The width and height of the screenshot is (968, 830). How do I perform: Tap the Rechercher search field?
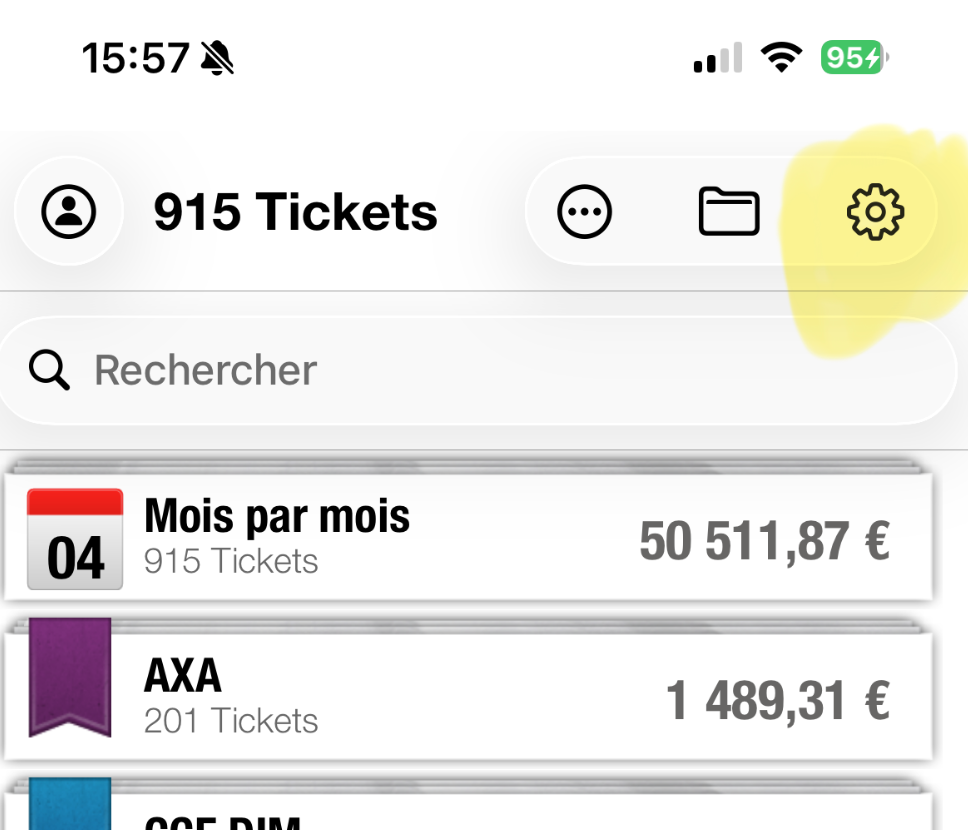205,370
